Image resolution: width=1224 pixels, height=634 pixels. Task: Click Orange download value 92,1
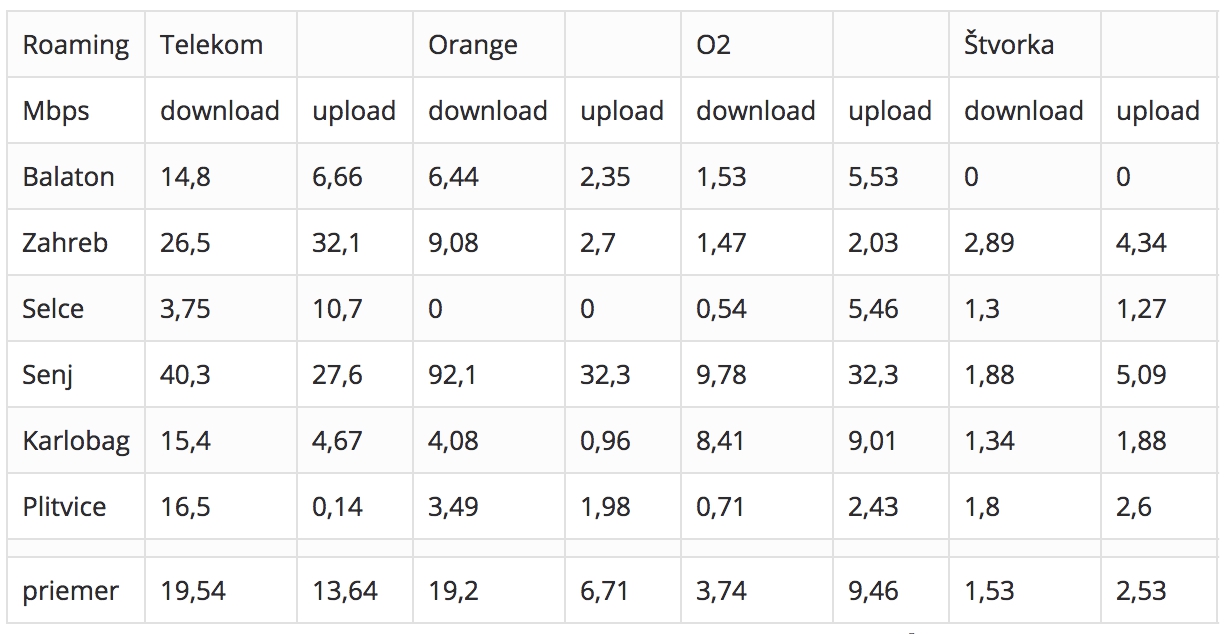point(454,375)
